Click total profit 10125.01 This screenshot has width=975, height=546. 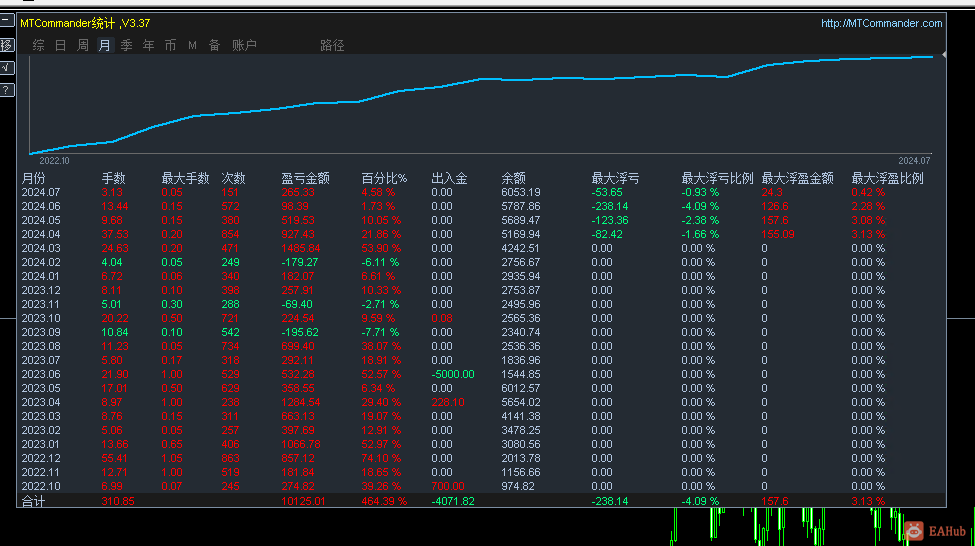pyautogui.click(x=303, y=501)
